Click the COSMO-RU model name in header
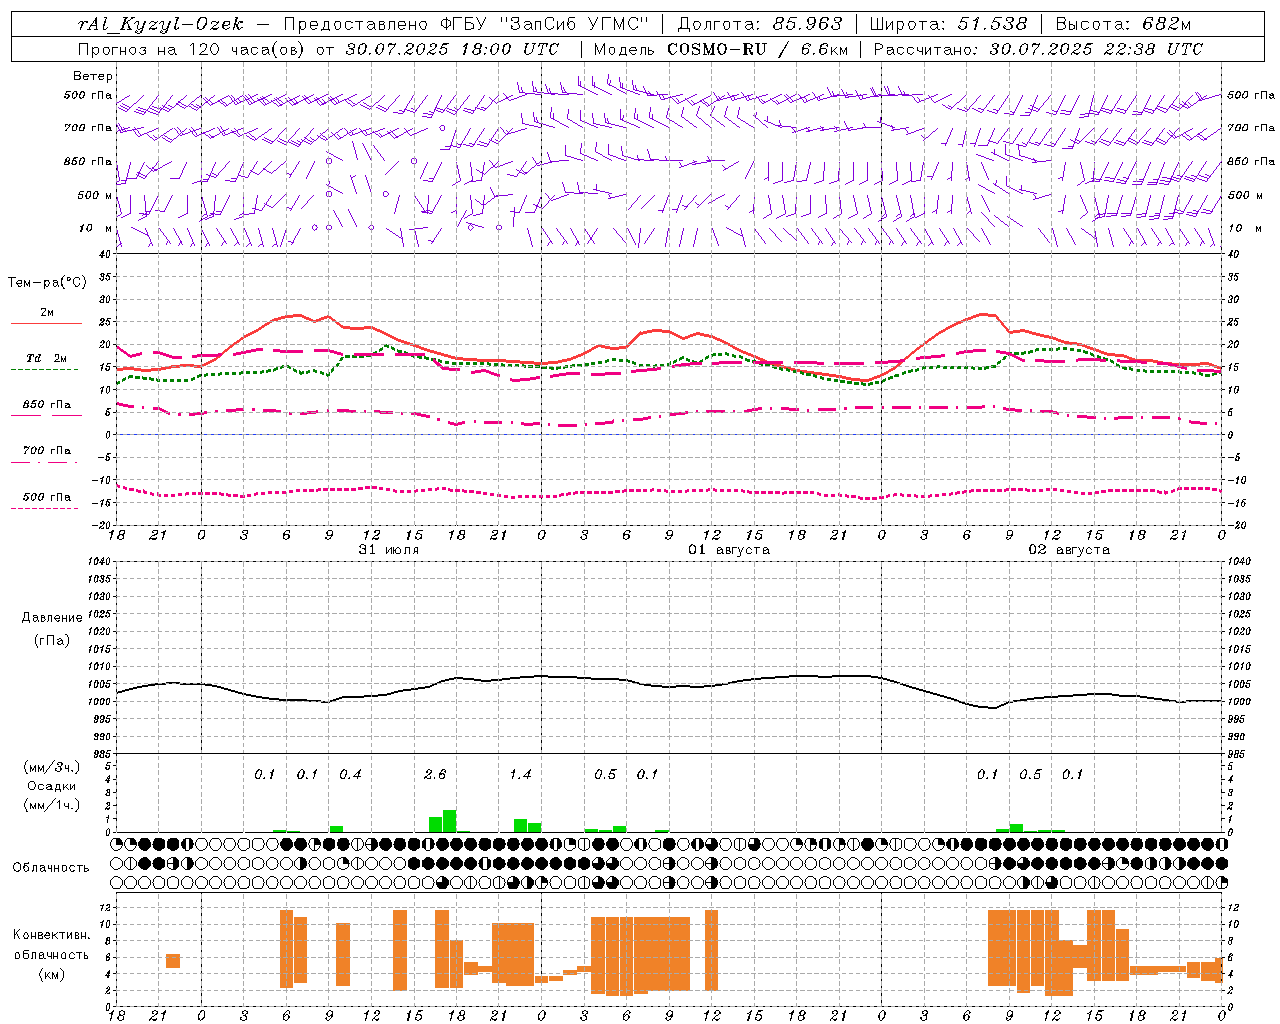 click(x=716, y=49)
